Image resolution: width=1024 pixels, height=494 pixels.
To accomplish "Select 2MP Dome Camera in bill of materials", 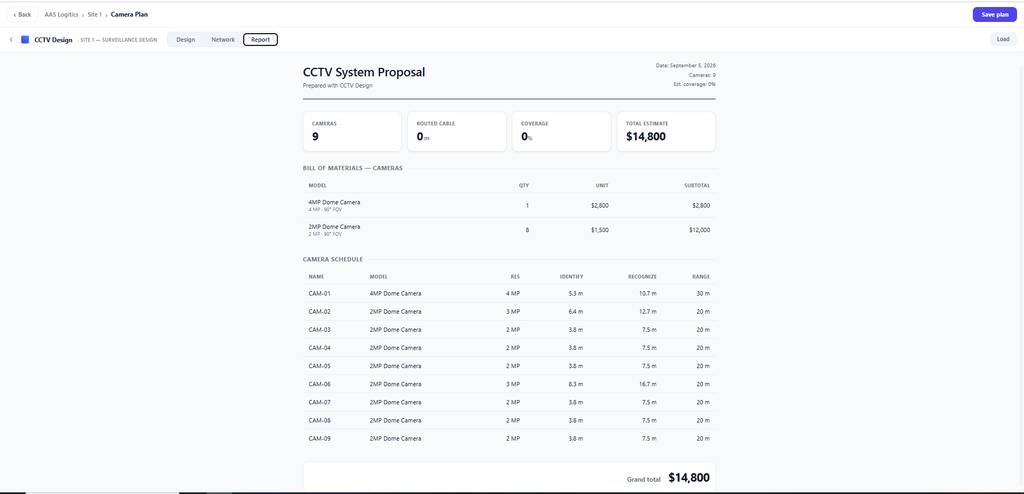I will point(334,227).
